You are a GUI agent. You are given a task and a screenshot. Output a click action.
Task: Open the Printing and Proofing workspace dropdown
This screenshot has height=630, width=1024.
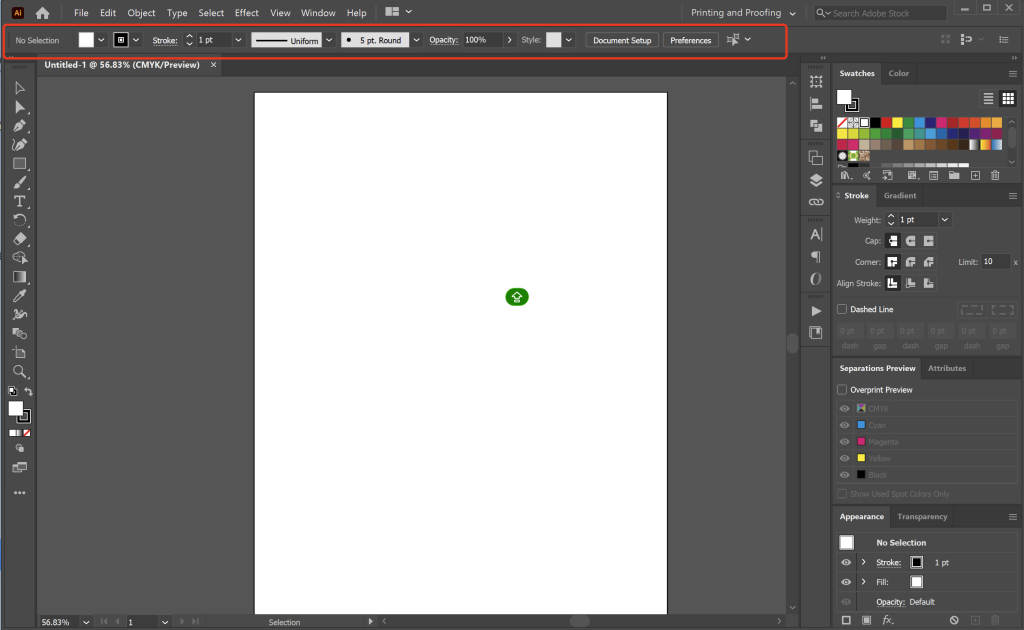[x=743, y=13]
